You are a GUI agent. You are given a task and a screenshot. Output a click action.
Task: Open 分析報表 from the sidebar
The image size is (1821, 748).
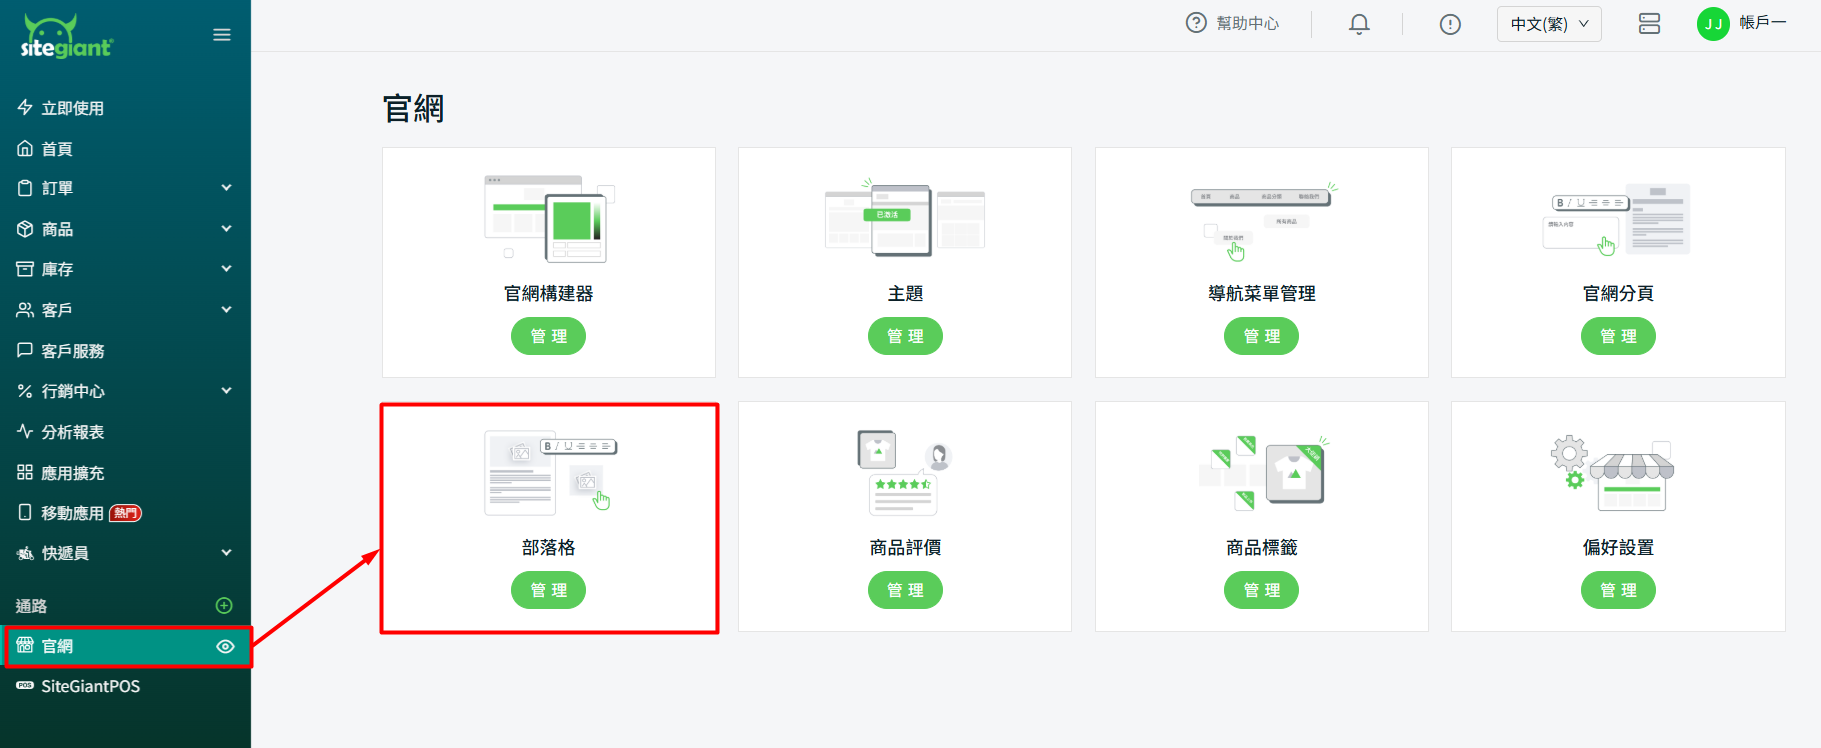click(x=72, y=432)
